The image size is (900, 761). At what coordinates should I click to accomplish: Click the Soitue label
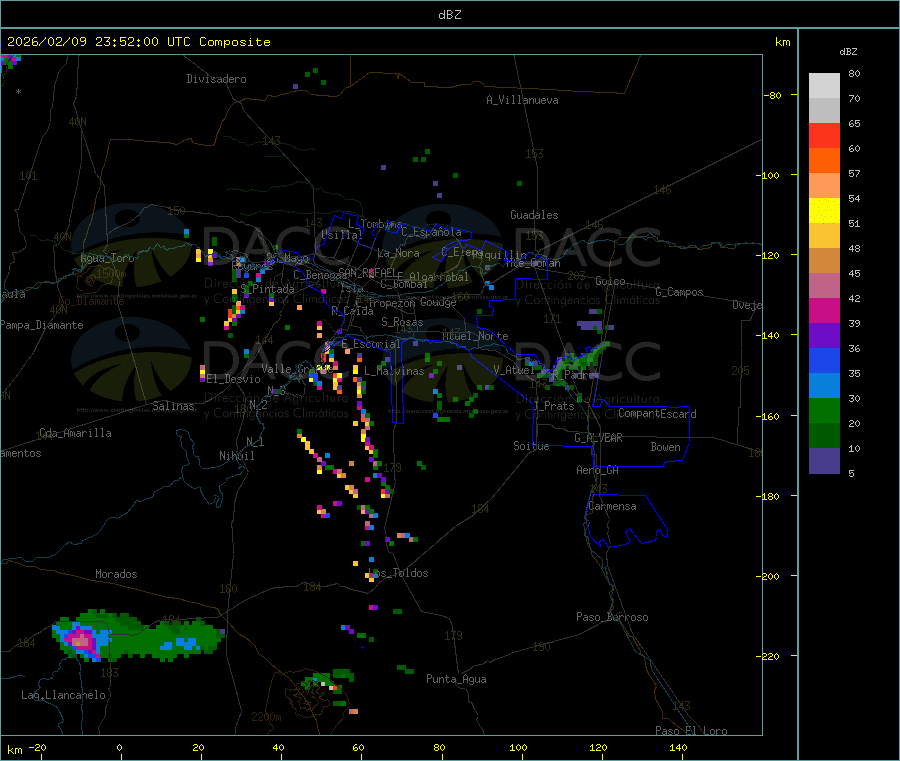[531, 446]
